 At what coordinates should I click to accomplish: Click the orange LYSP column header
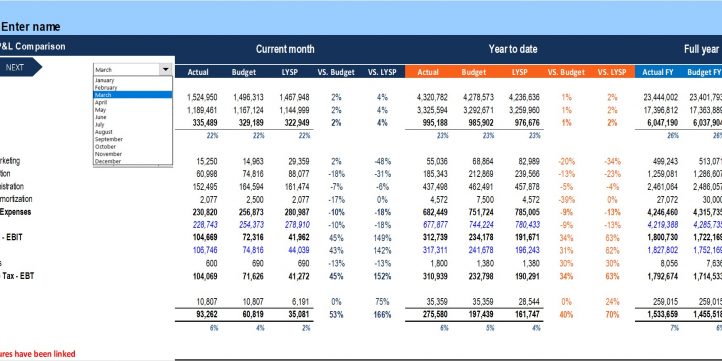pos(520,72)
